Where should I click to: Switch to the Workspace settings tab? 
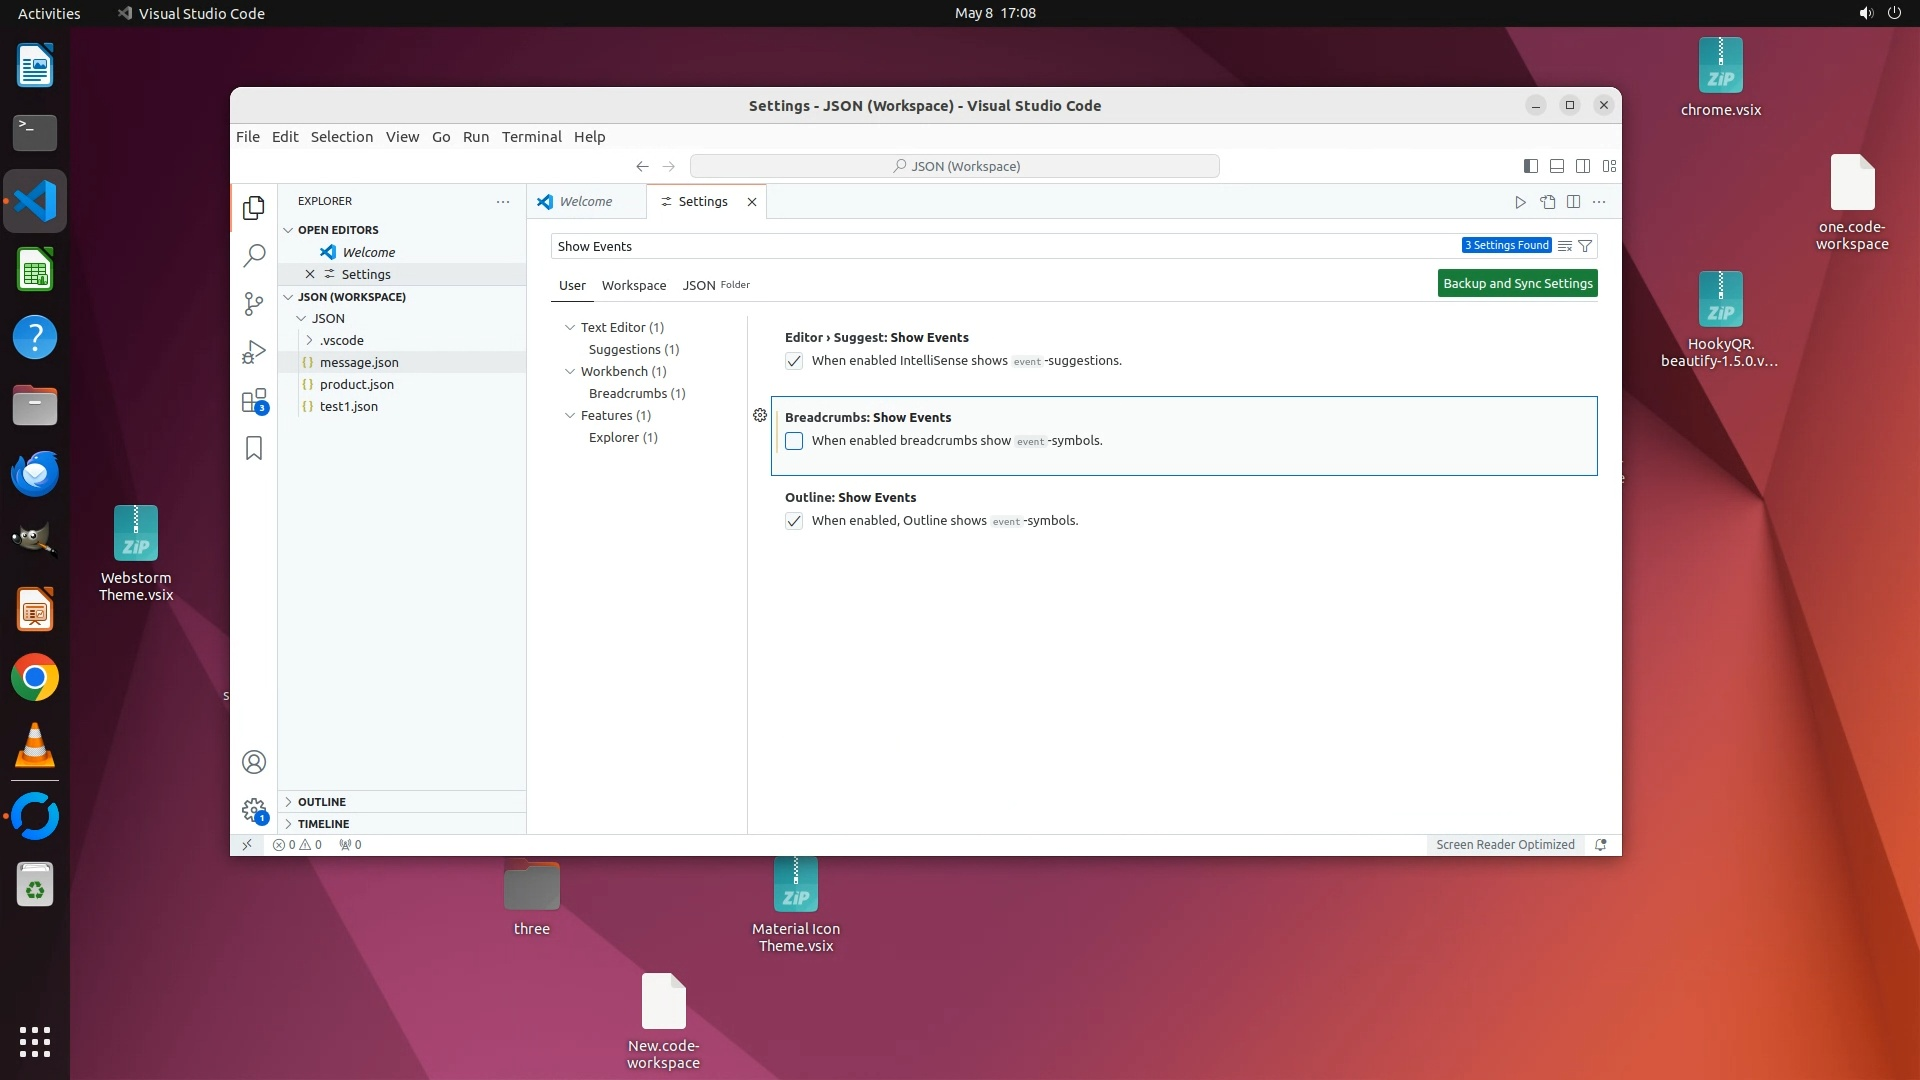[633, 285]
